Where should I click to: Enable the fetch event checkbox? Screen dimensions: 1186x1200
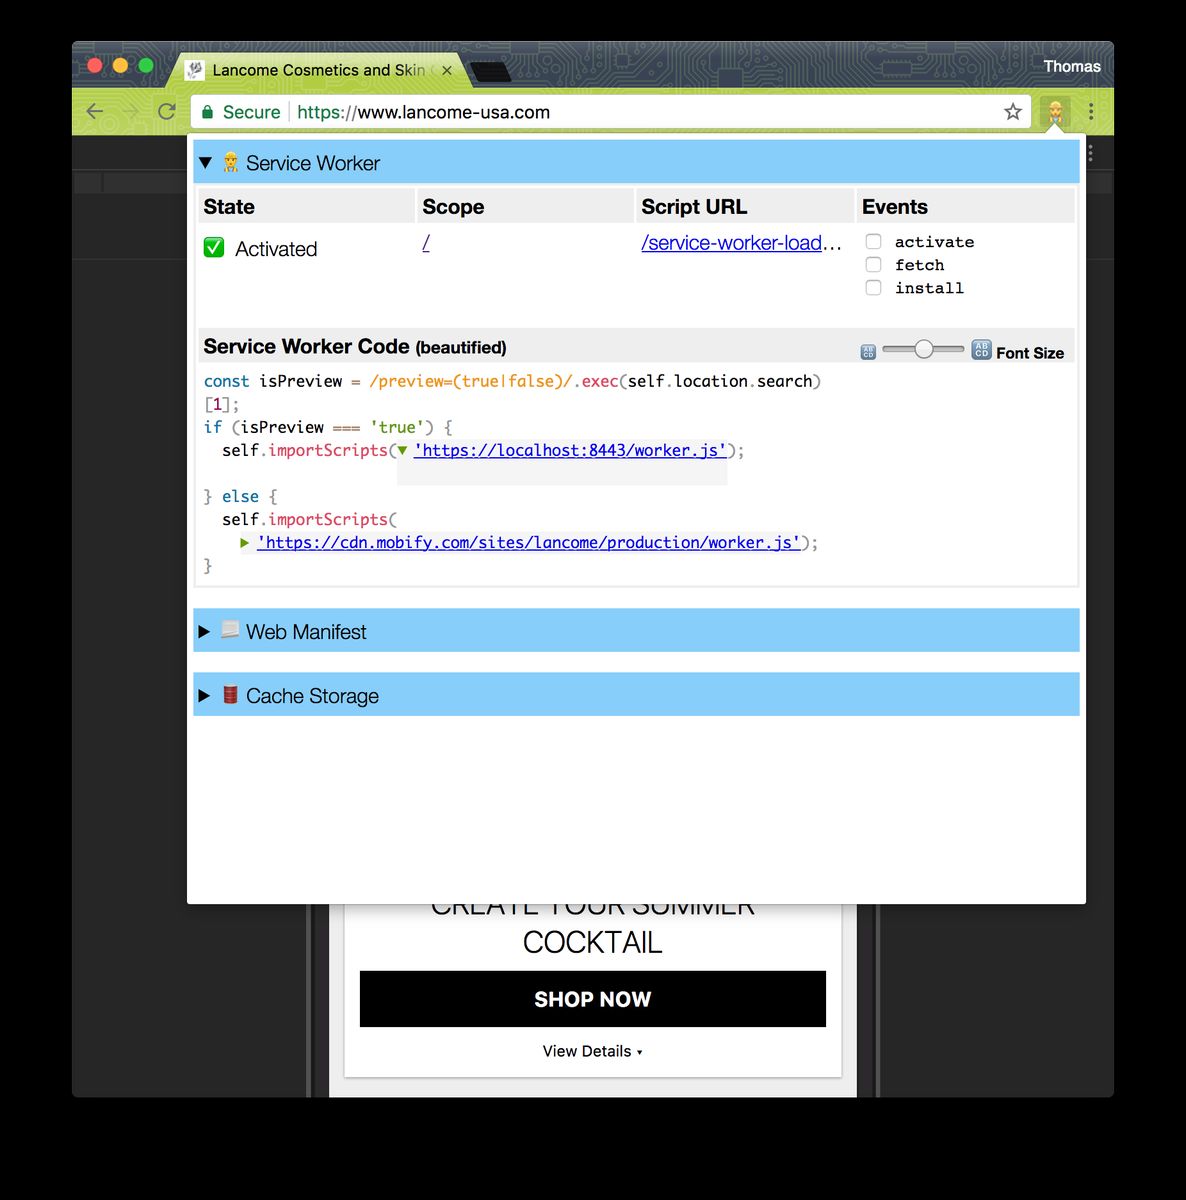click(873, 265)
